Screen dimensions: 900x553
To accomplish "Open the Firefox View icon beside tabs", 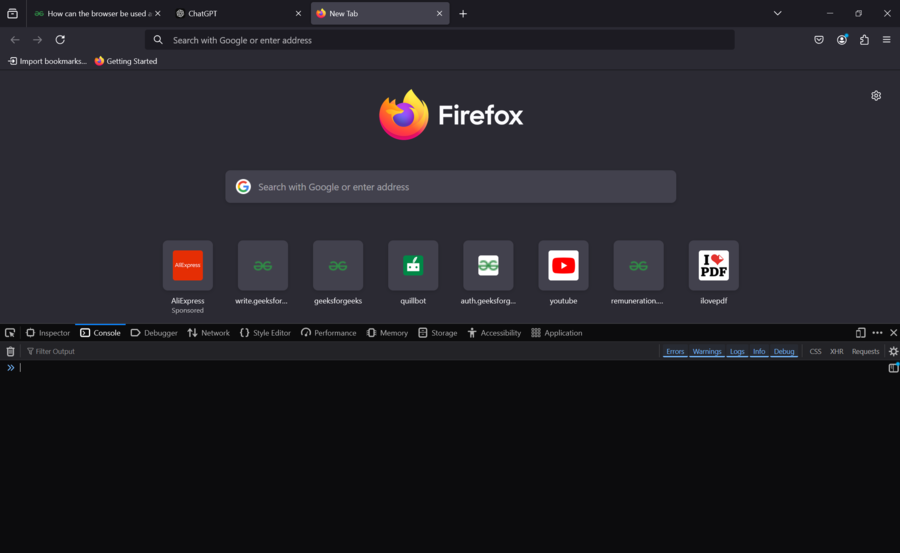I will (x=12, y=13).
